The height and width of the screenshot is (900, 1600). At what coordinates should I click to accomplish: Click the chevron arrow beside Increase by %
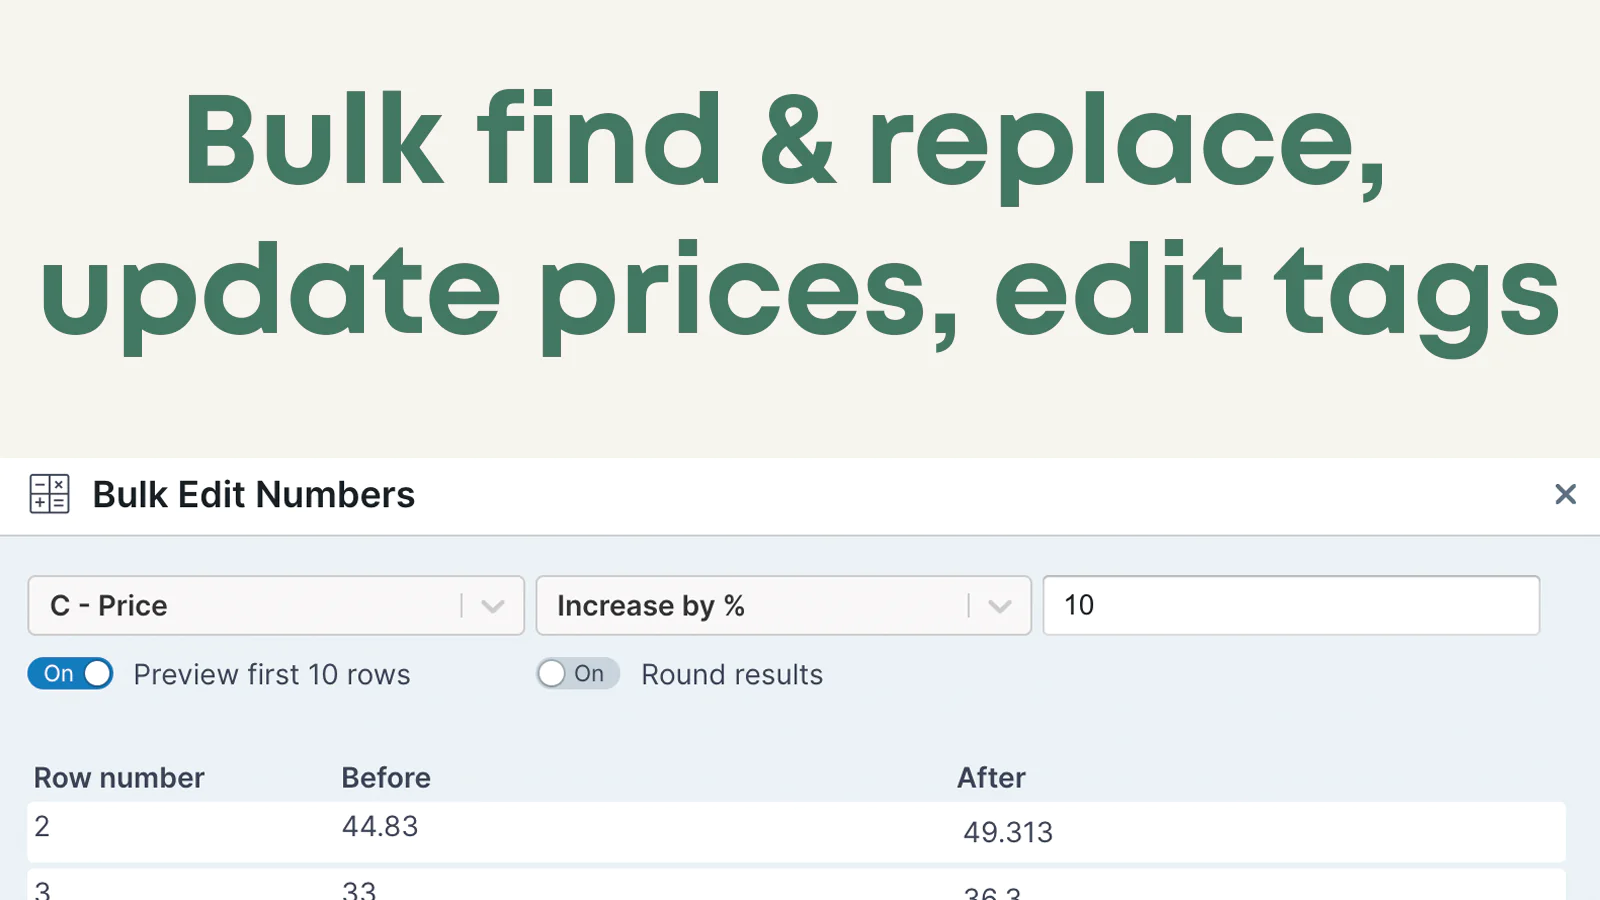(1000, 606)
